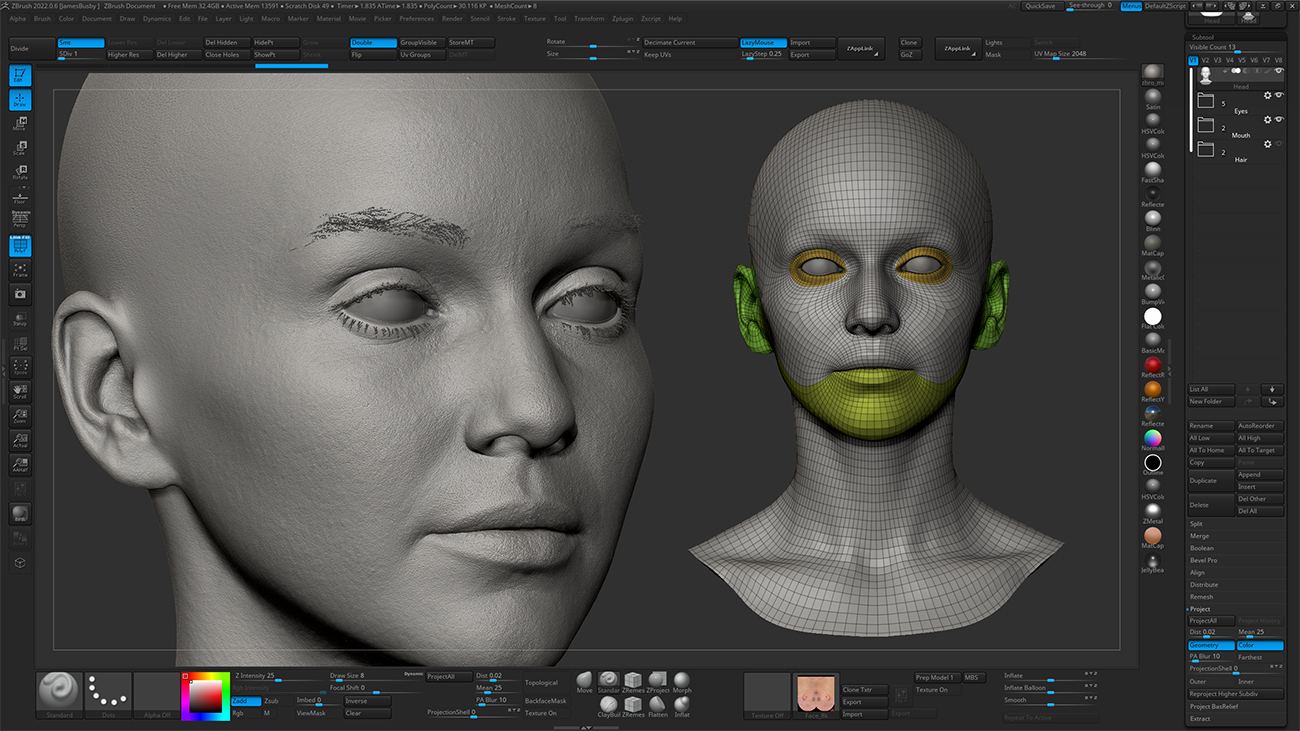
Task: Click the Face_8k texture thumbnail
Action: 818,695
